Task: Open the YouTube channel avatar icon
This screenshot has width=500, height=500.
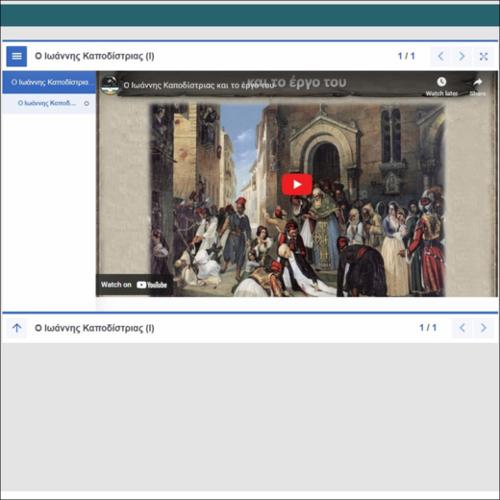Action: pos(110,85)
